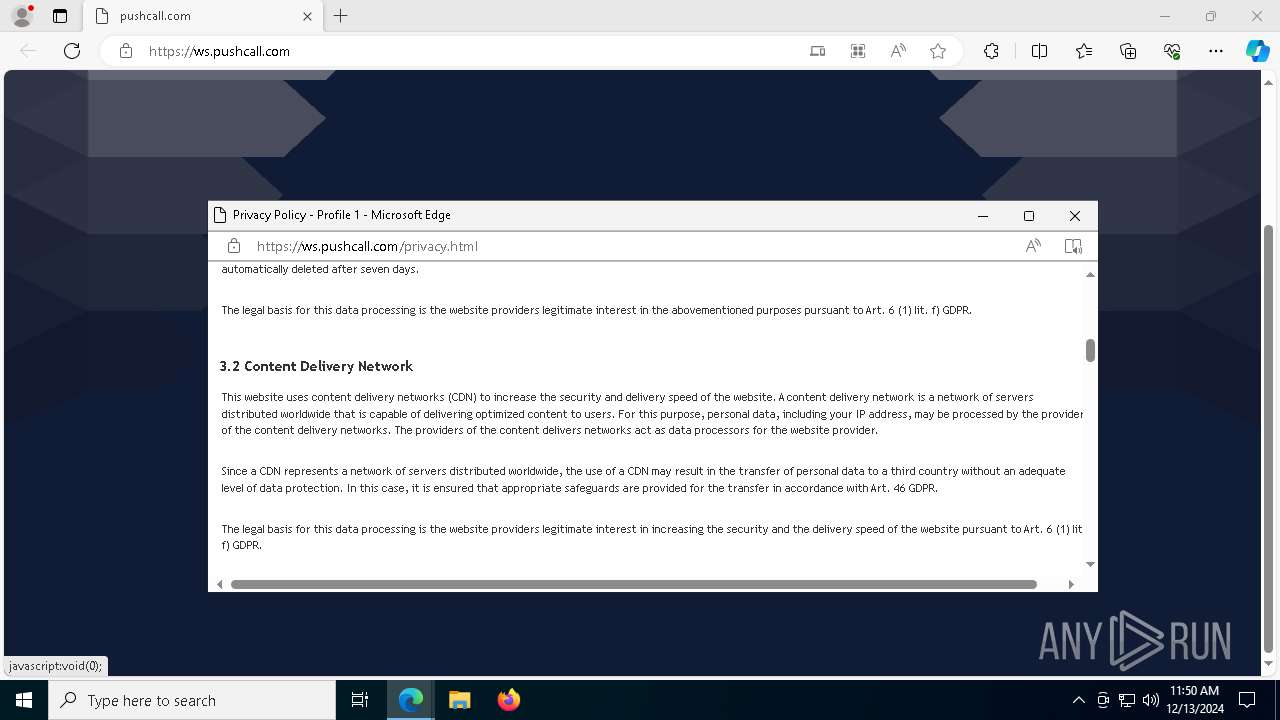Image resolution: width=1280 pixels, height=720 pixels.
Task: View site info lock in privacy popup
Action: [x=234, y=246]
